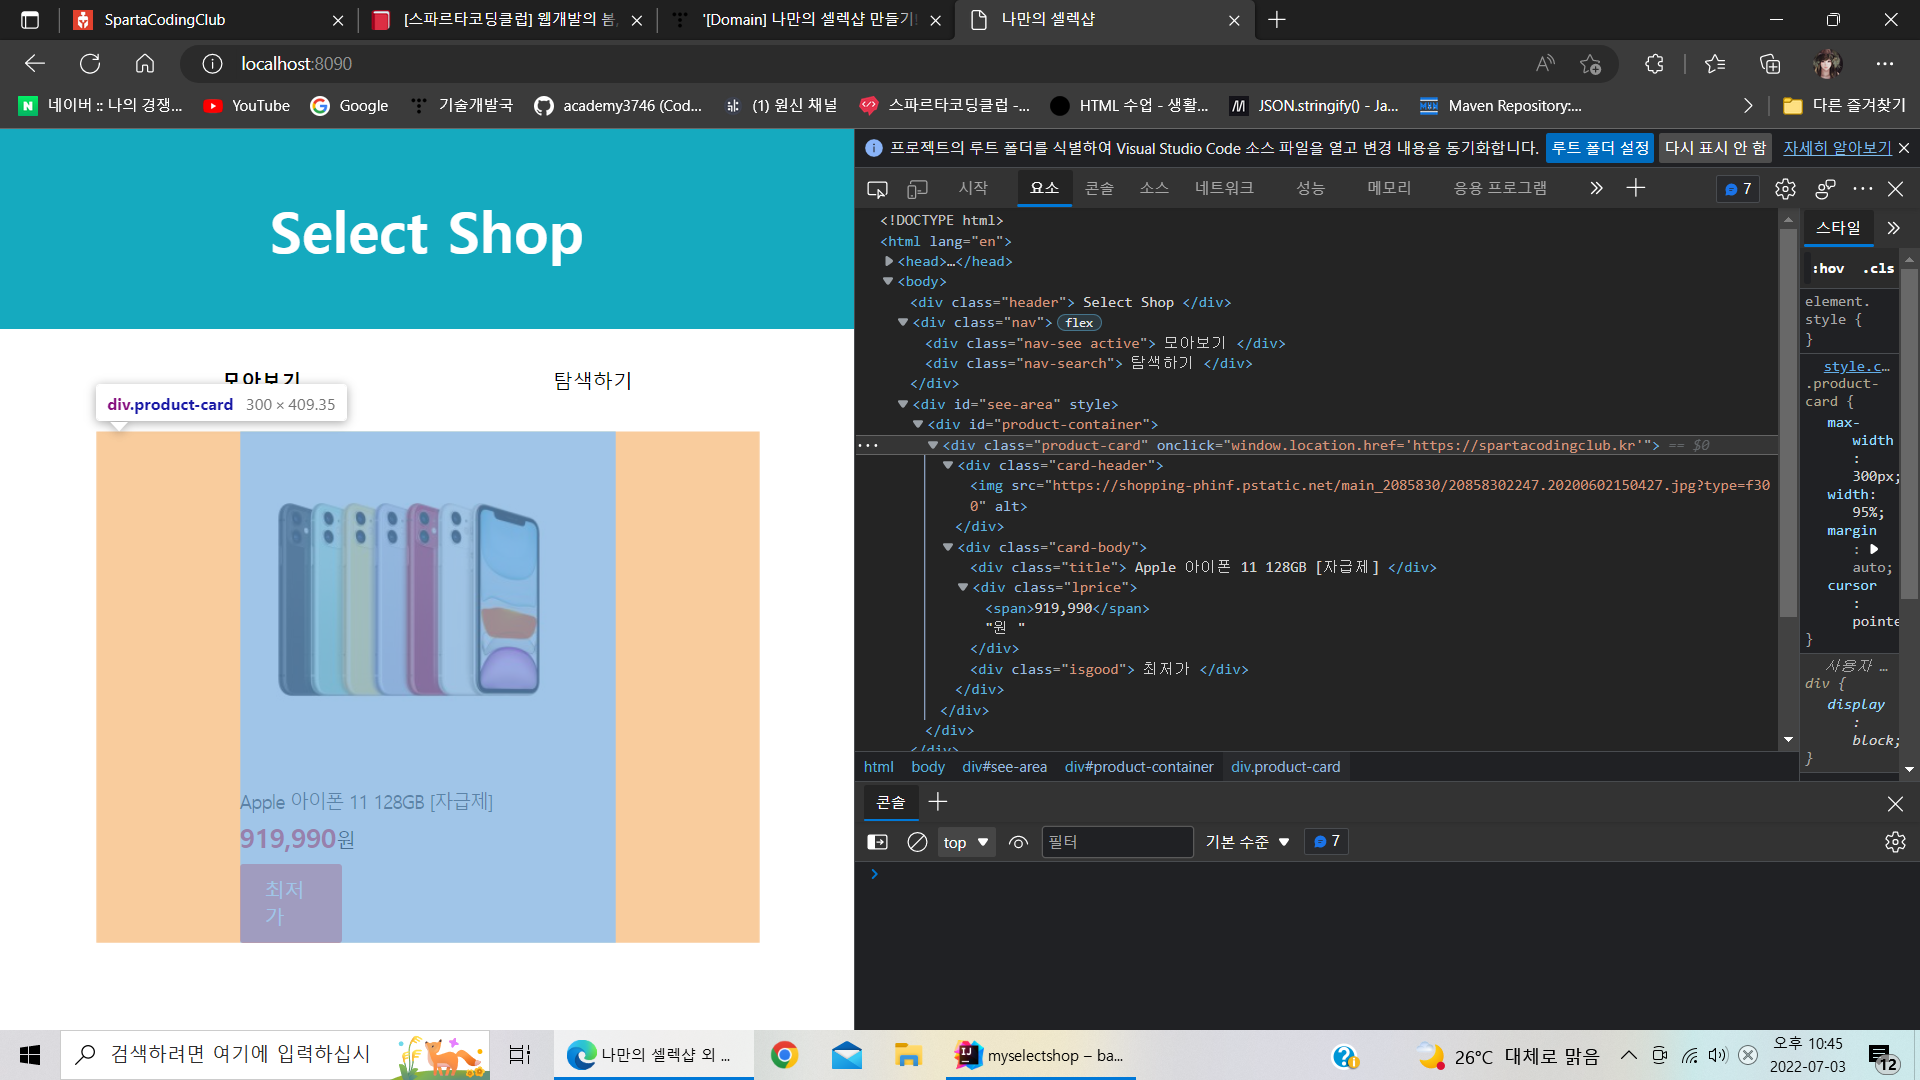Viewport: 1920px width, 1080px height.
Task: Open DevTools feedback people icon
Action: [x=1825, y=189]
